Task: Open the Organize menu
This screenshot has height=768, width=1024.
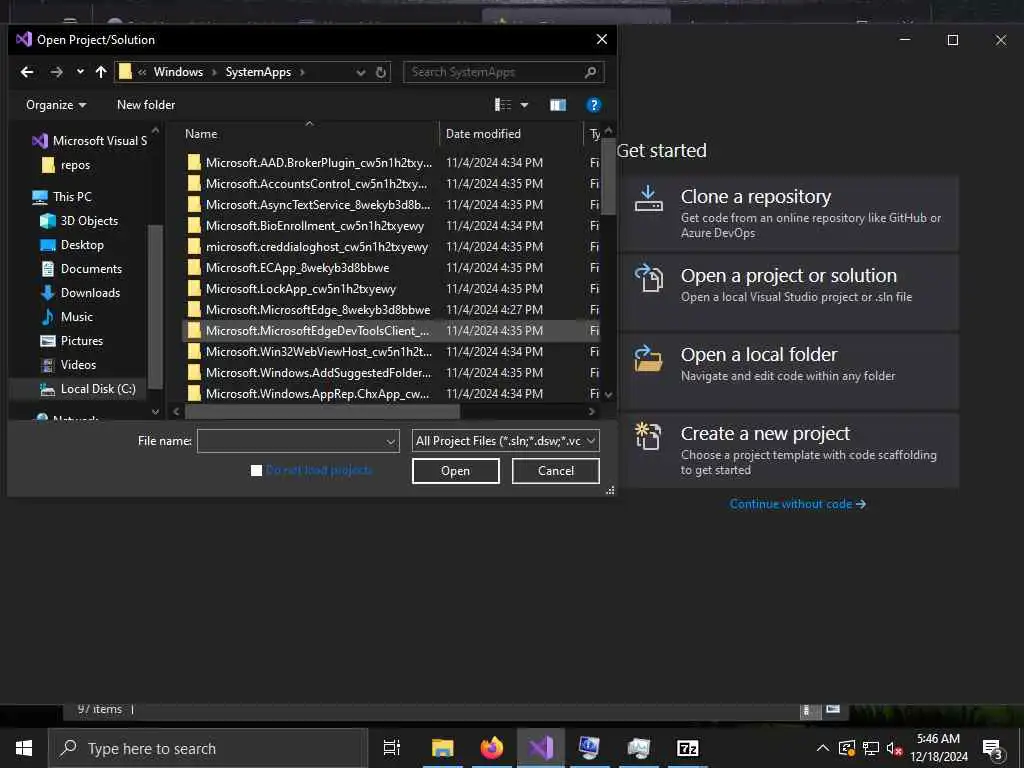Action: coord(56,104)
